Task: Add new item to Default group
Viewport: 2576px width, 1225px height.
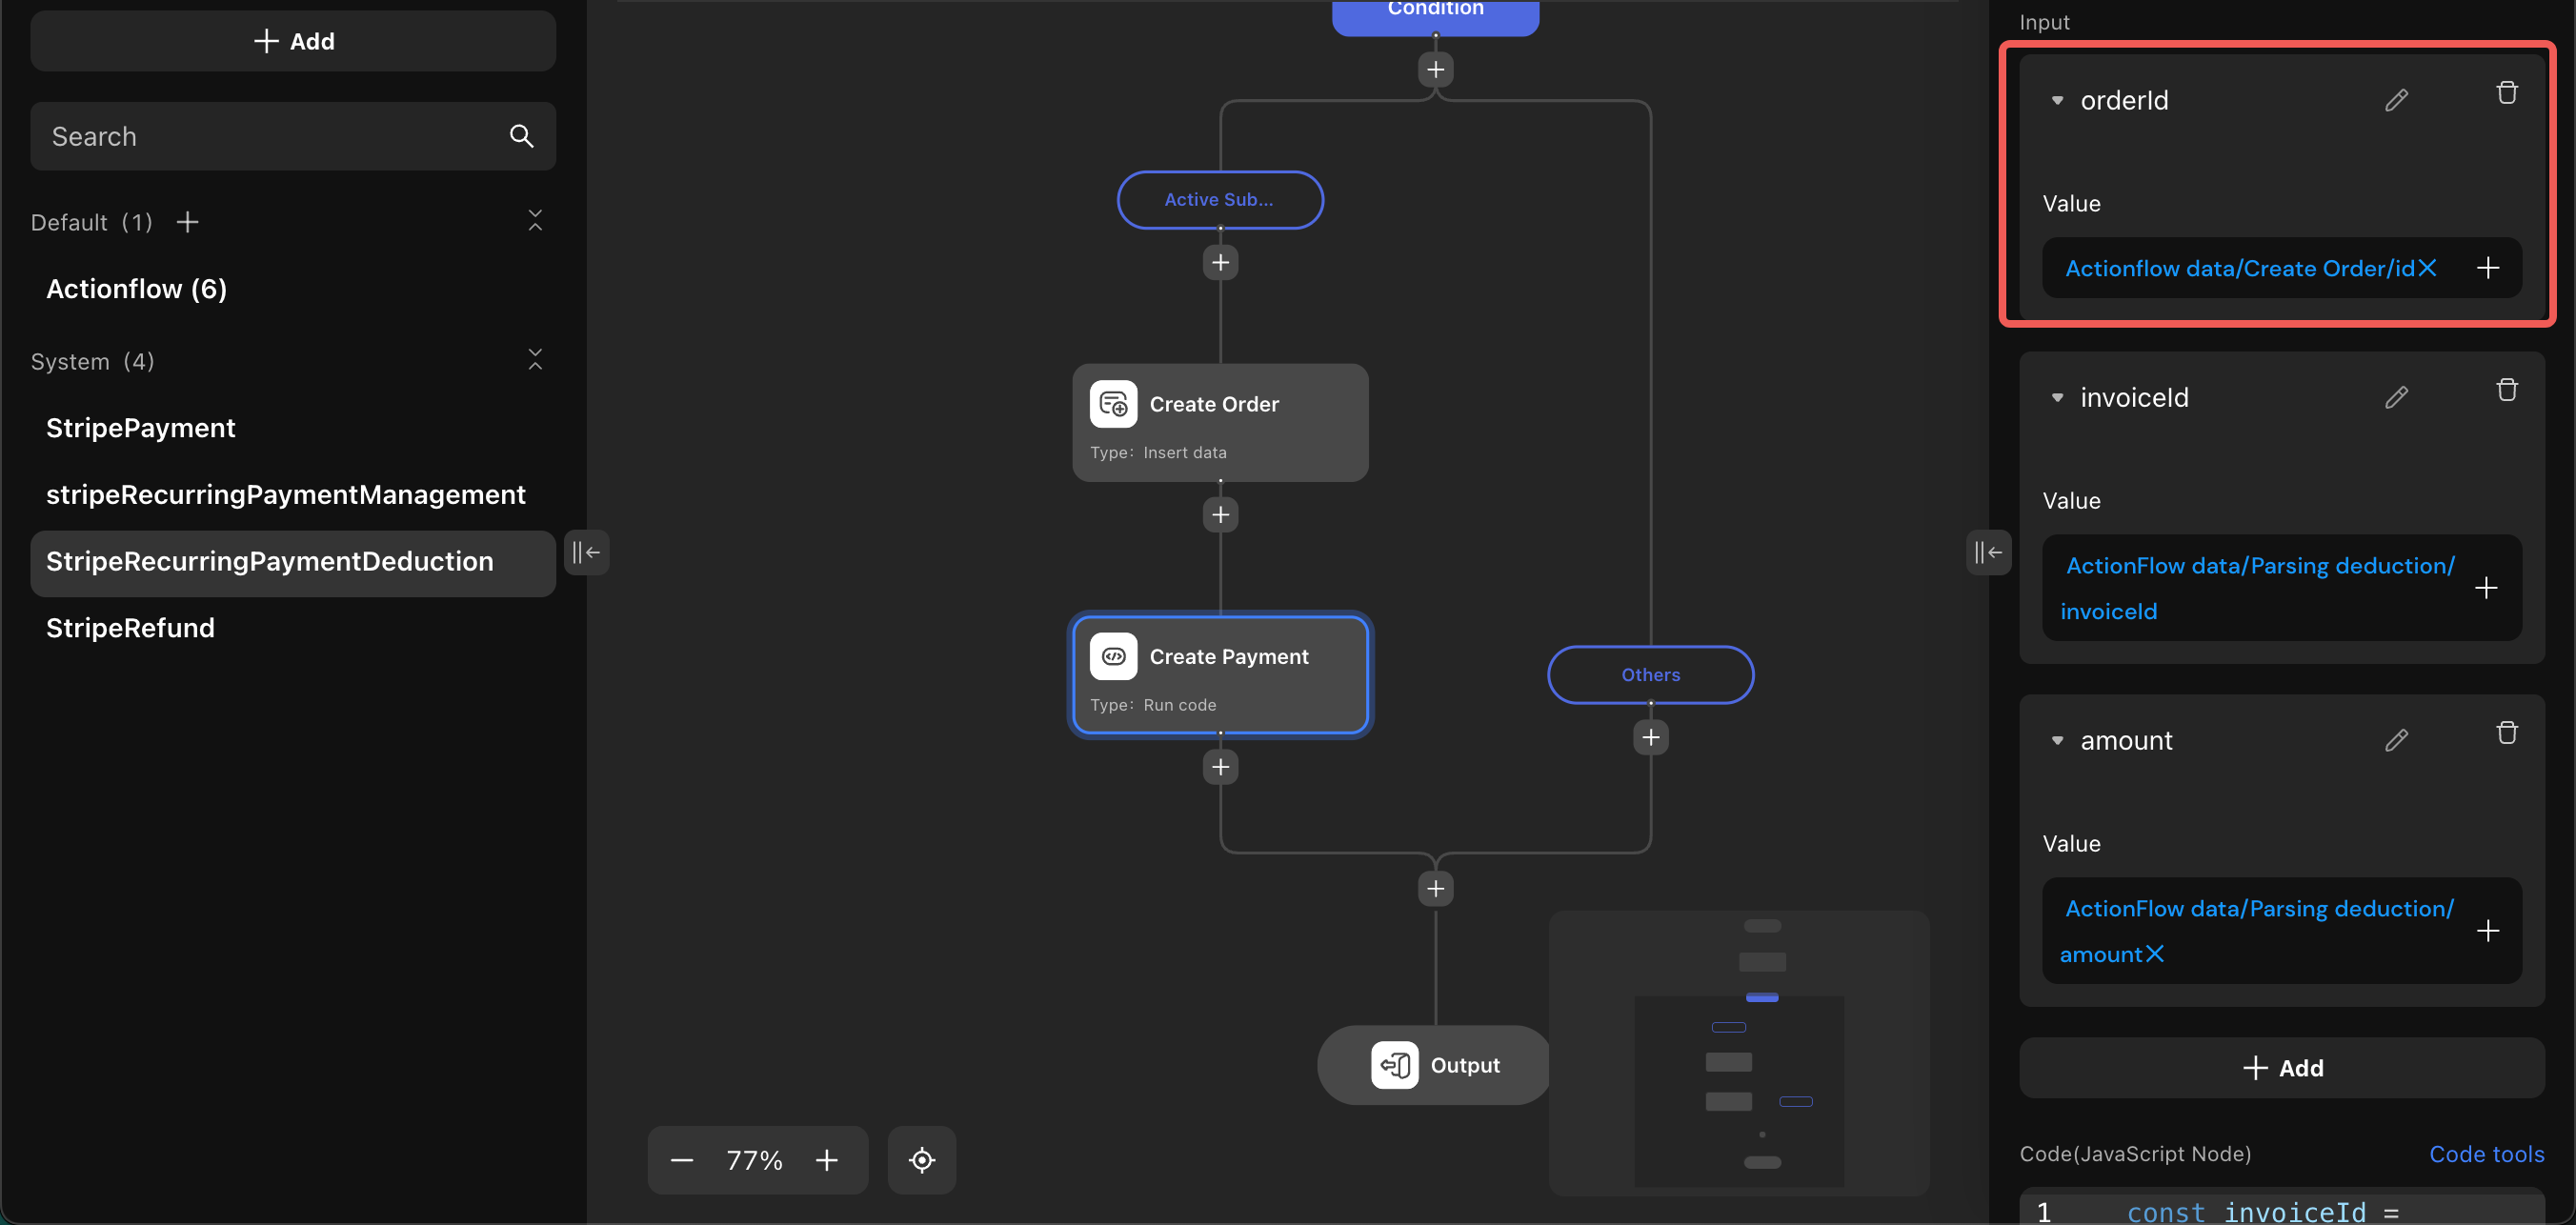Action: [187, 222]
